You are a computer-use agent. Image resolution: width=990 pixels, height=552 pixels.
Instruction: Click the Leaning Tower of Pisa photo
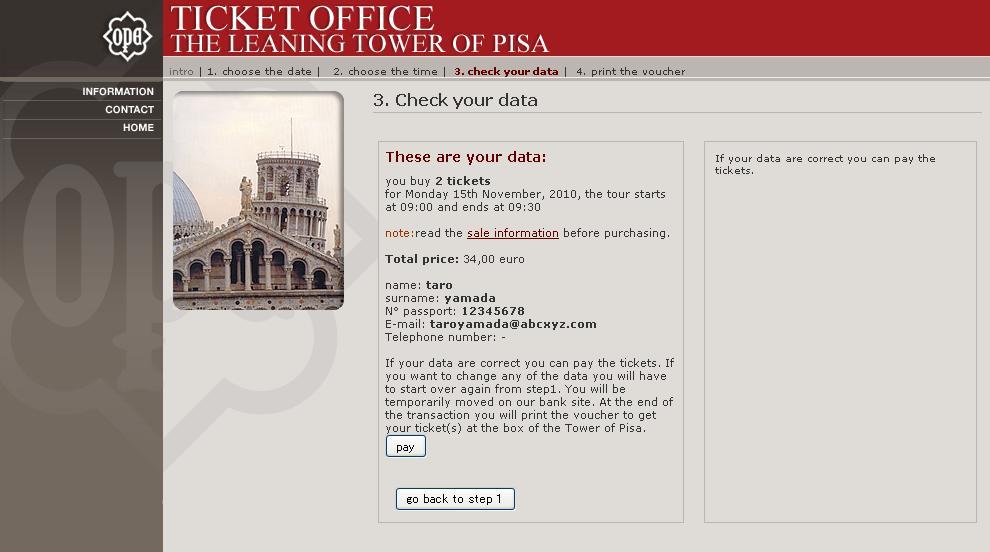point(258,200)
